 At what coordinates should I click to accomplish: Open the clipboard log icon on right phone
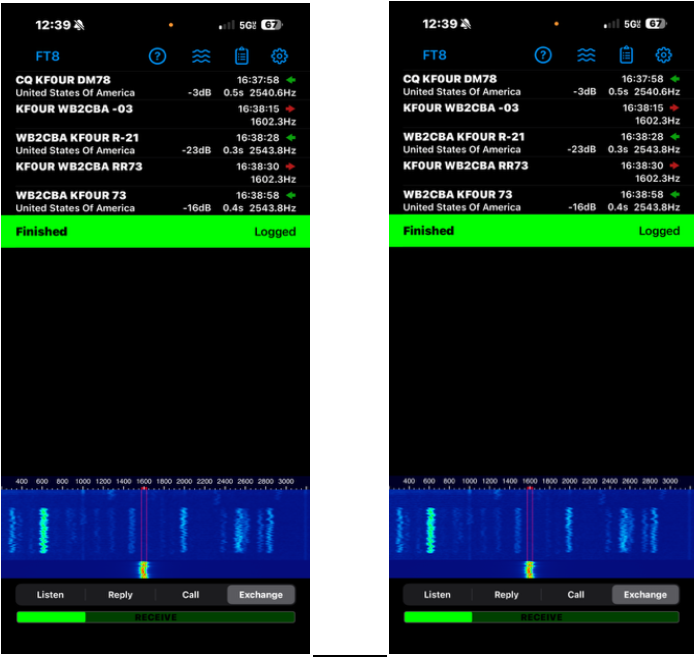point(626,55)
